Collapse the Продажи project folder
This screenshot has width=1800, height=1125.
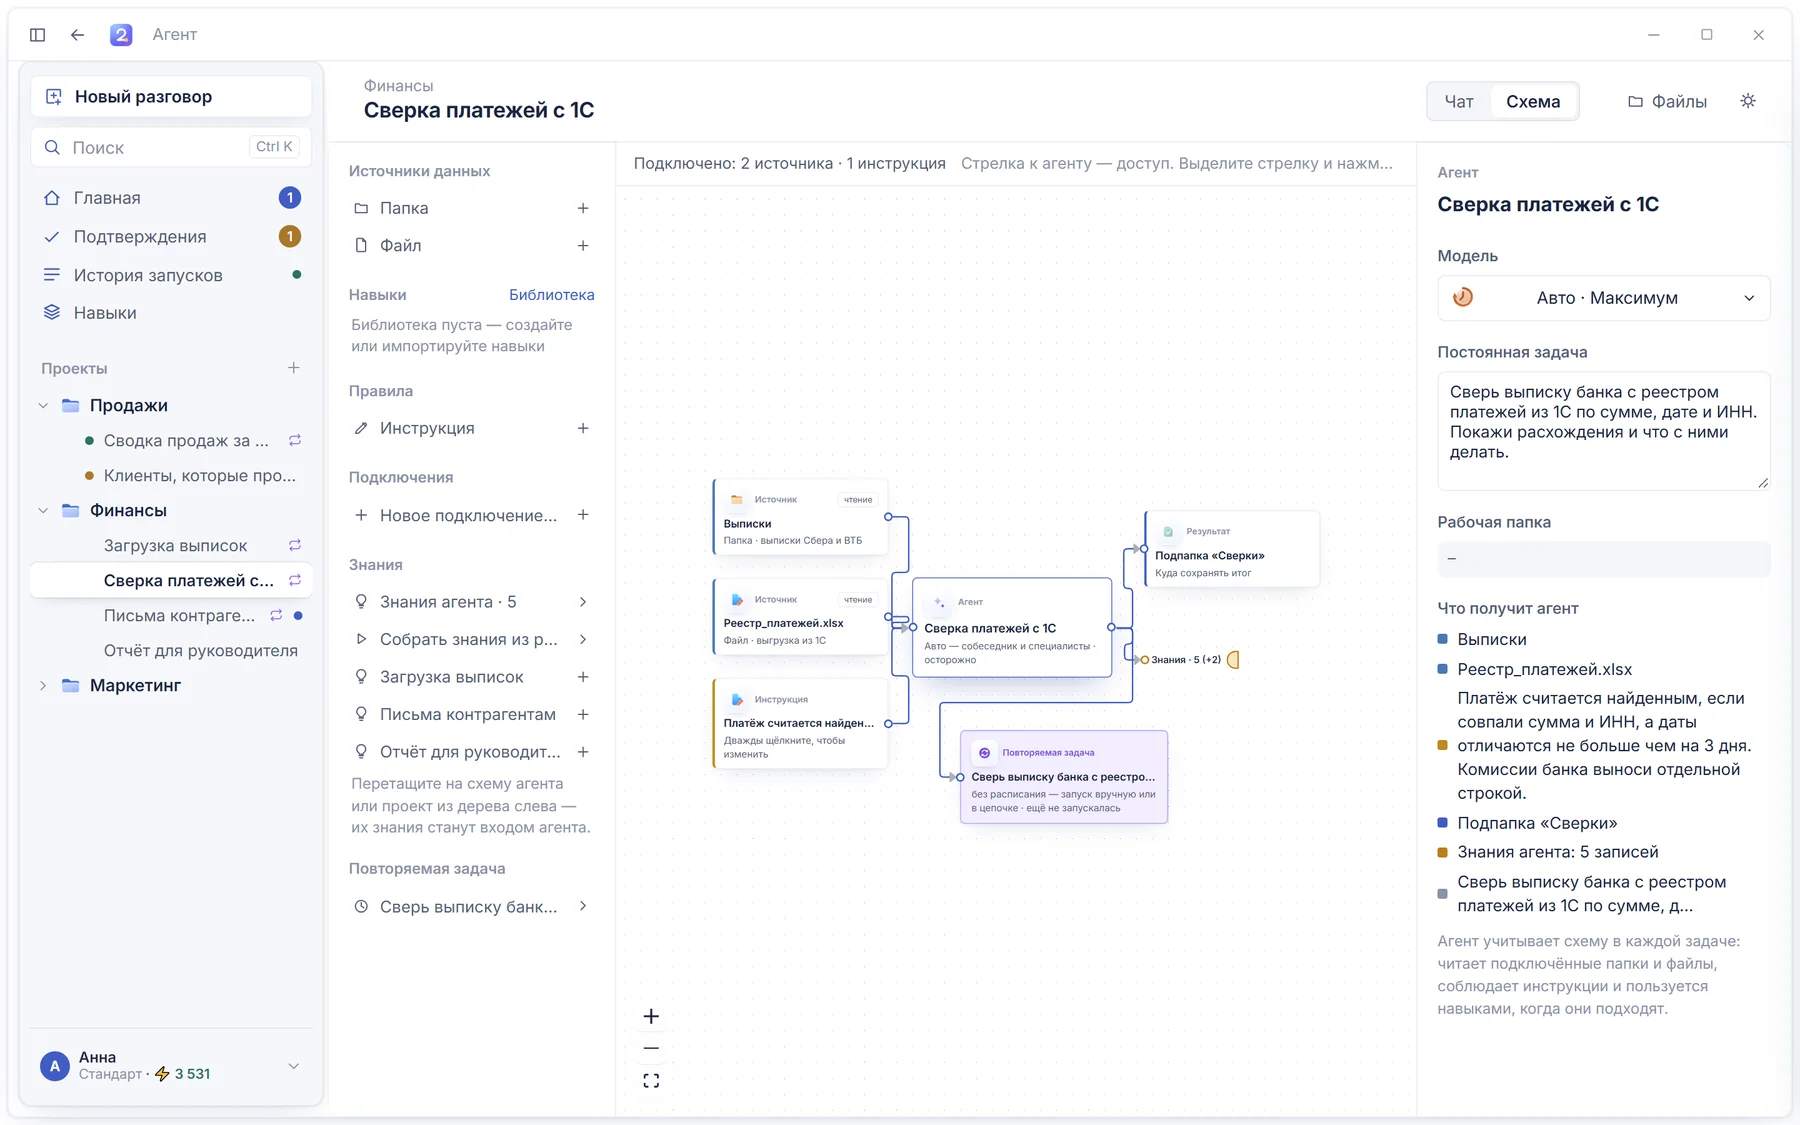43,405
